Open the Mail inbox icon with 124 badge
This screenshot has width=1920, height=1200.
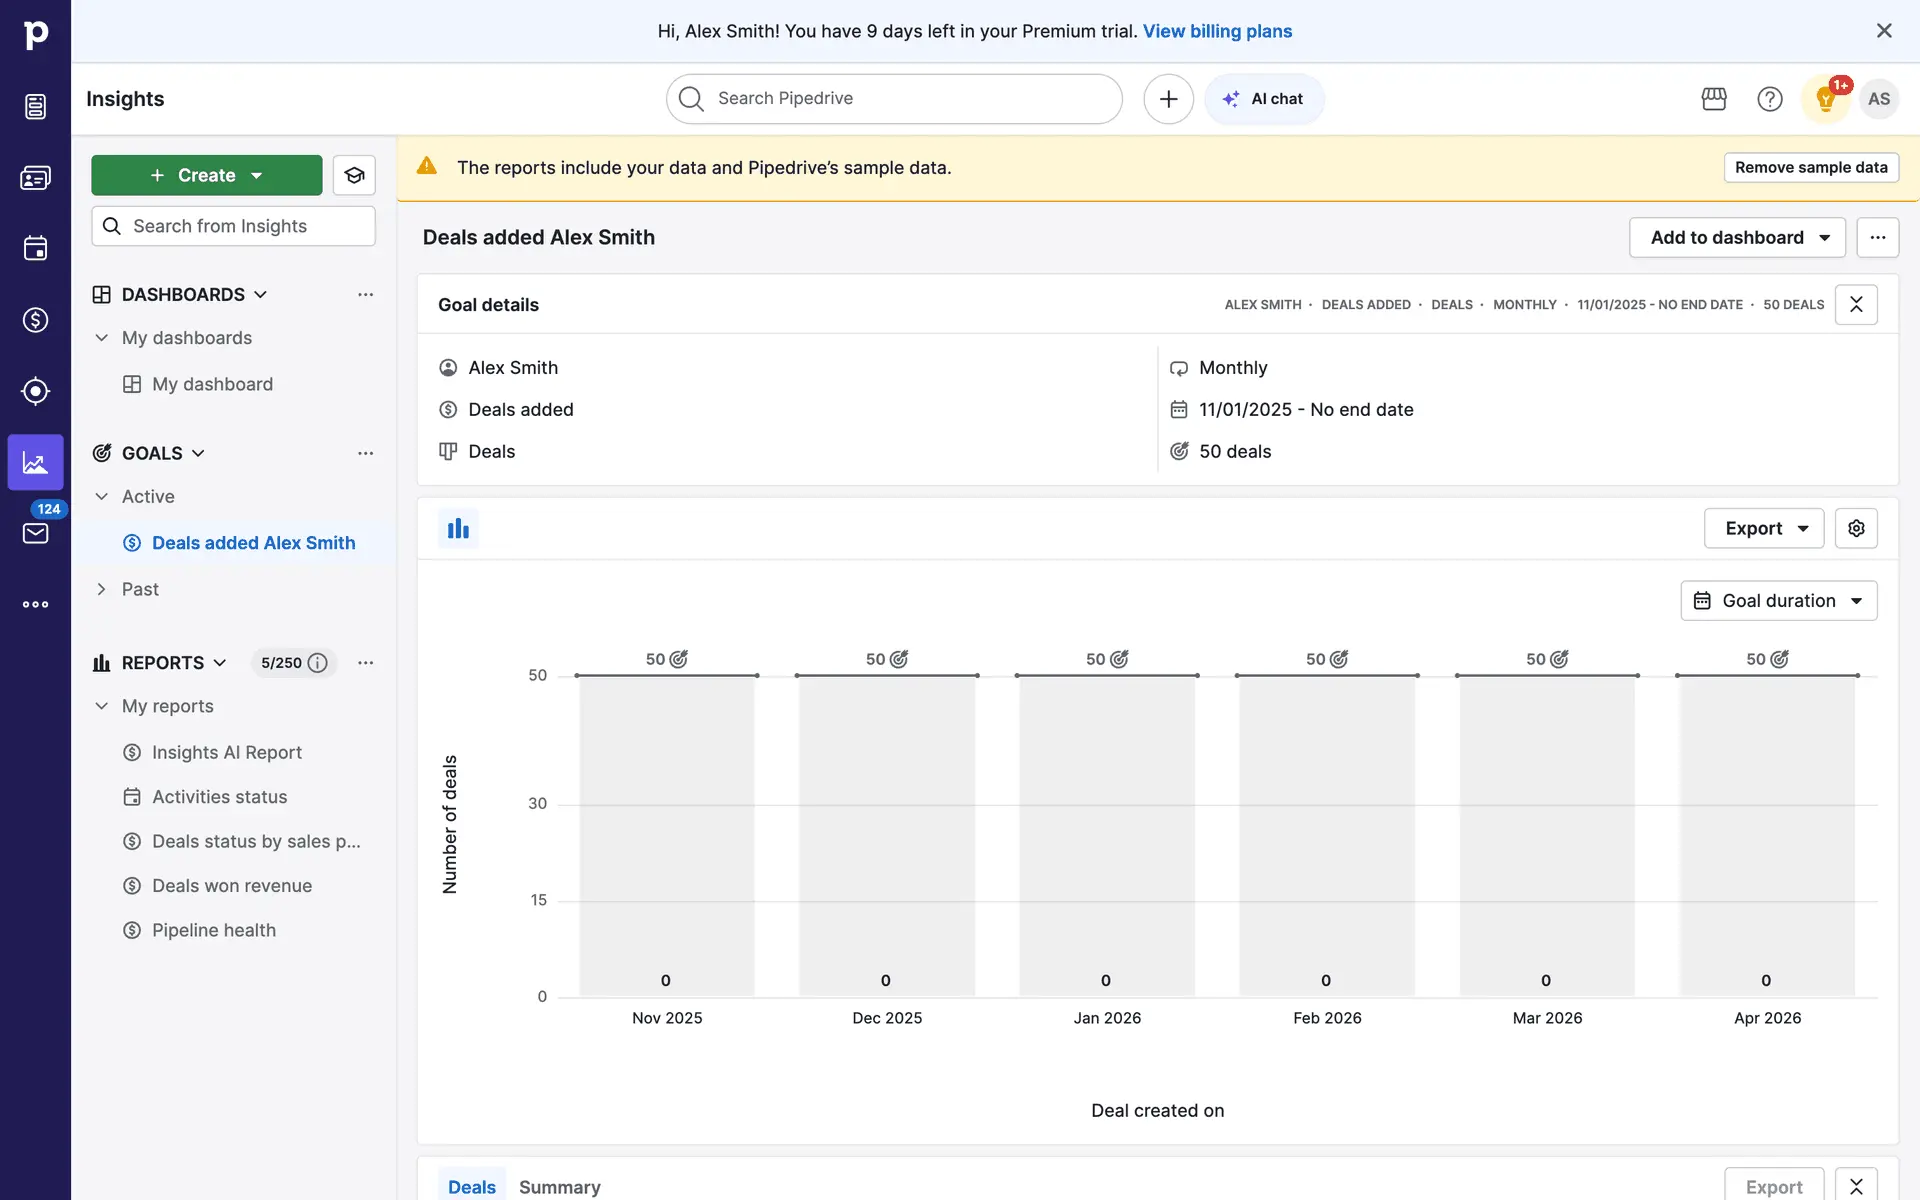[35, 532]
